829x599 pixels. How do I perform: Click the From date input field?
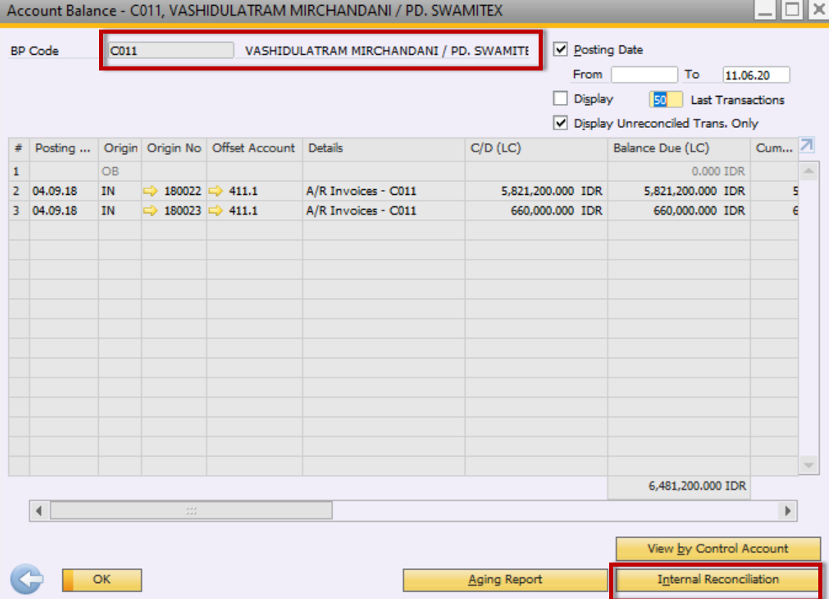tap(644, 75)
